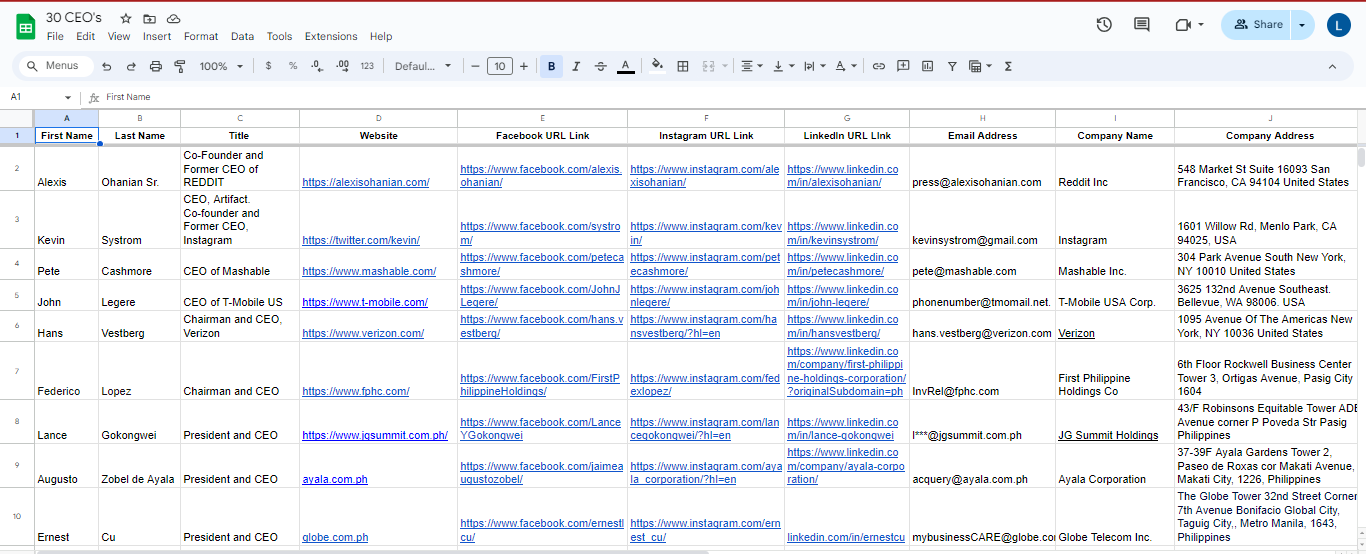Open version history clock icon
Viewport: 1366px width, 554px height.
click(x=1104, y=25)
